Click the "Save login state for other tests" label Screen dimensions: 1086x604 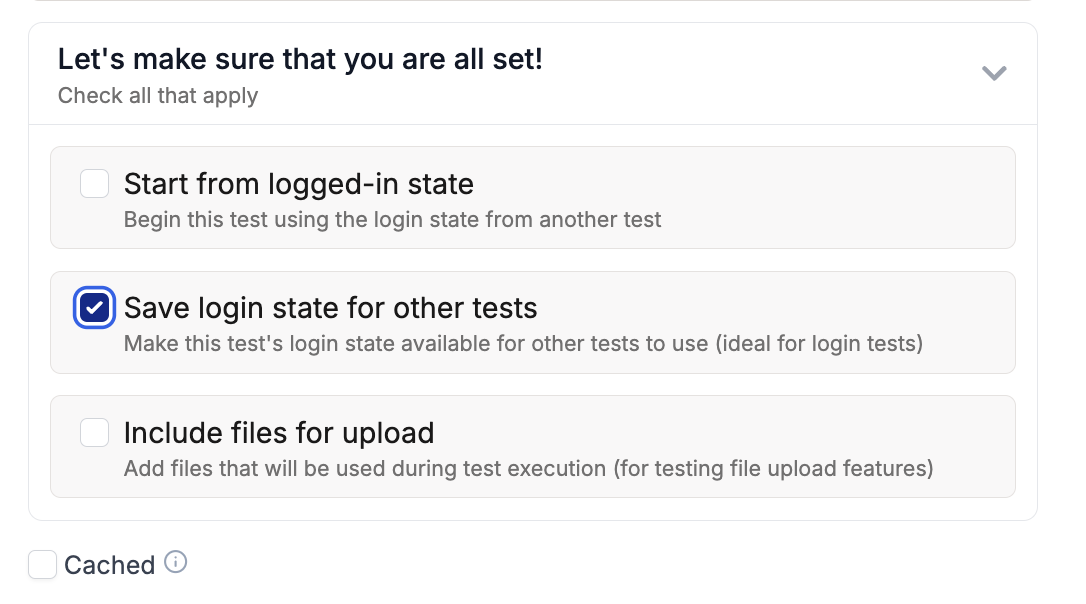pos(330,308)
